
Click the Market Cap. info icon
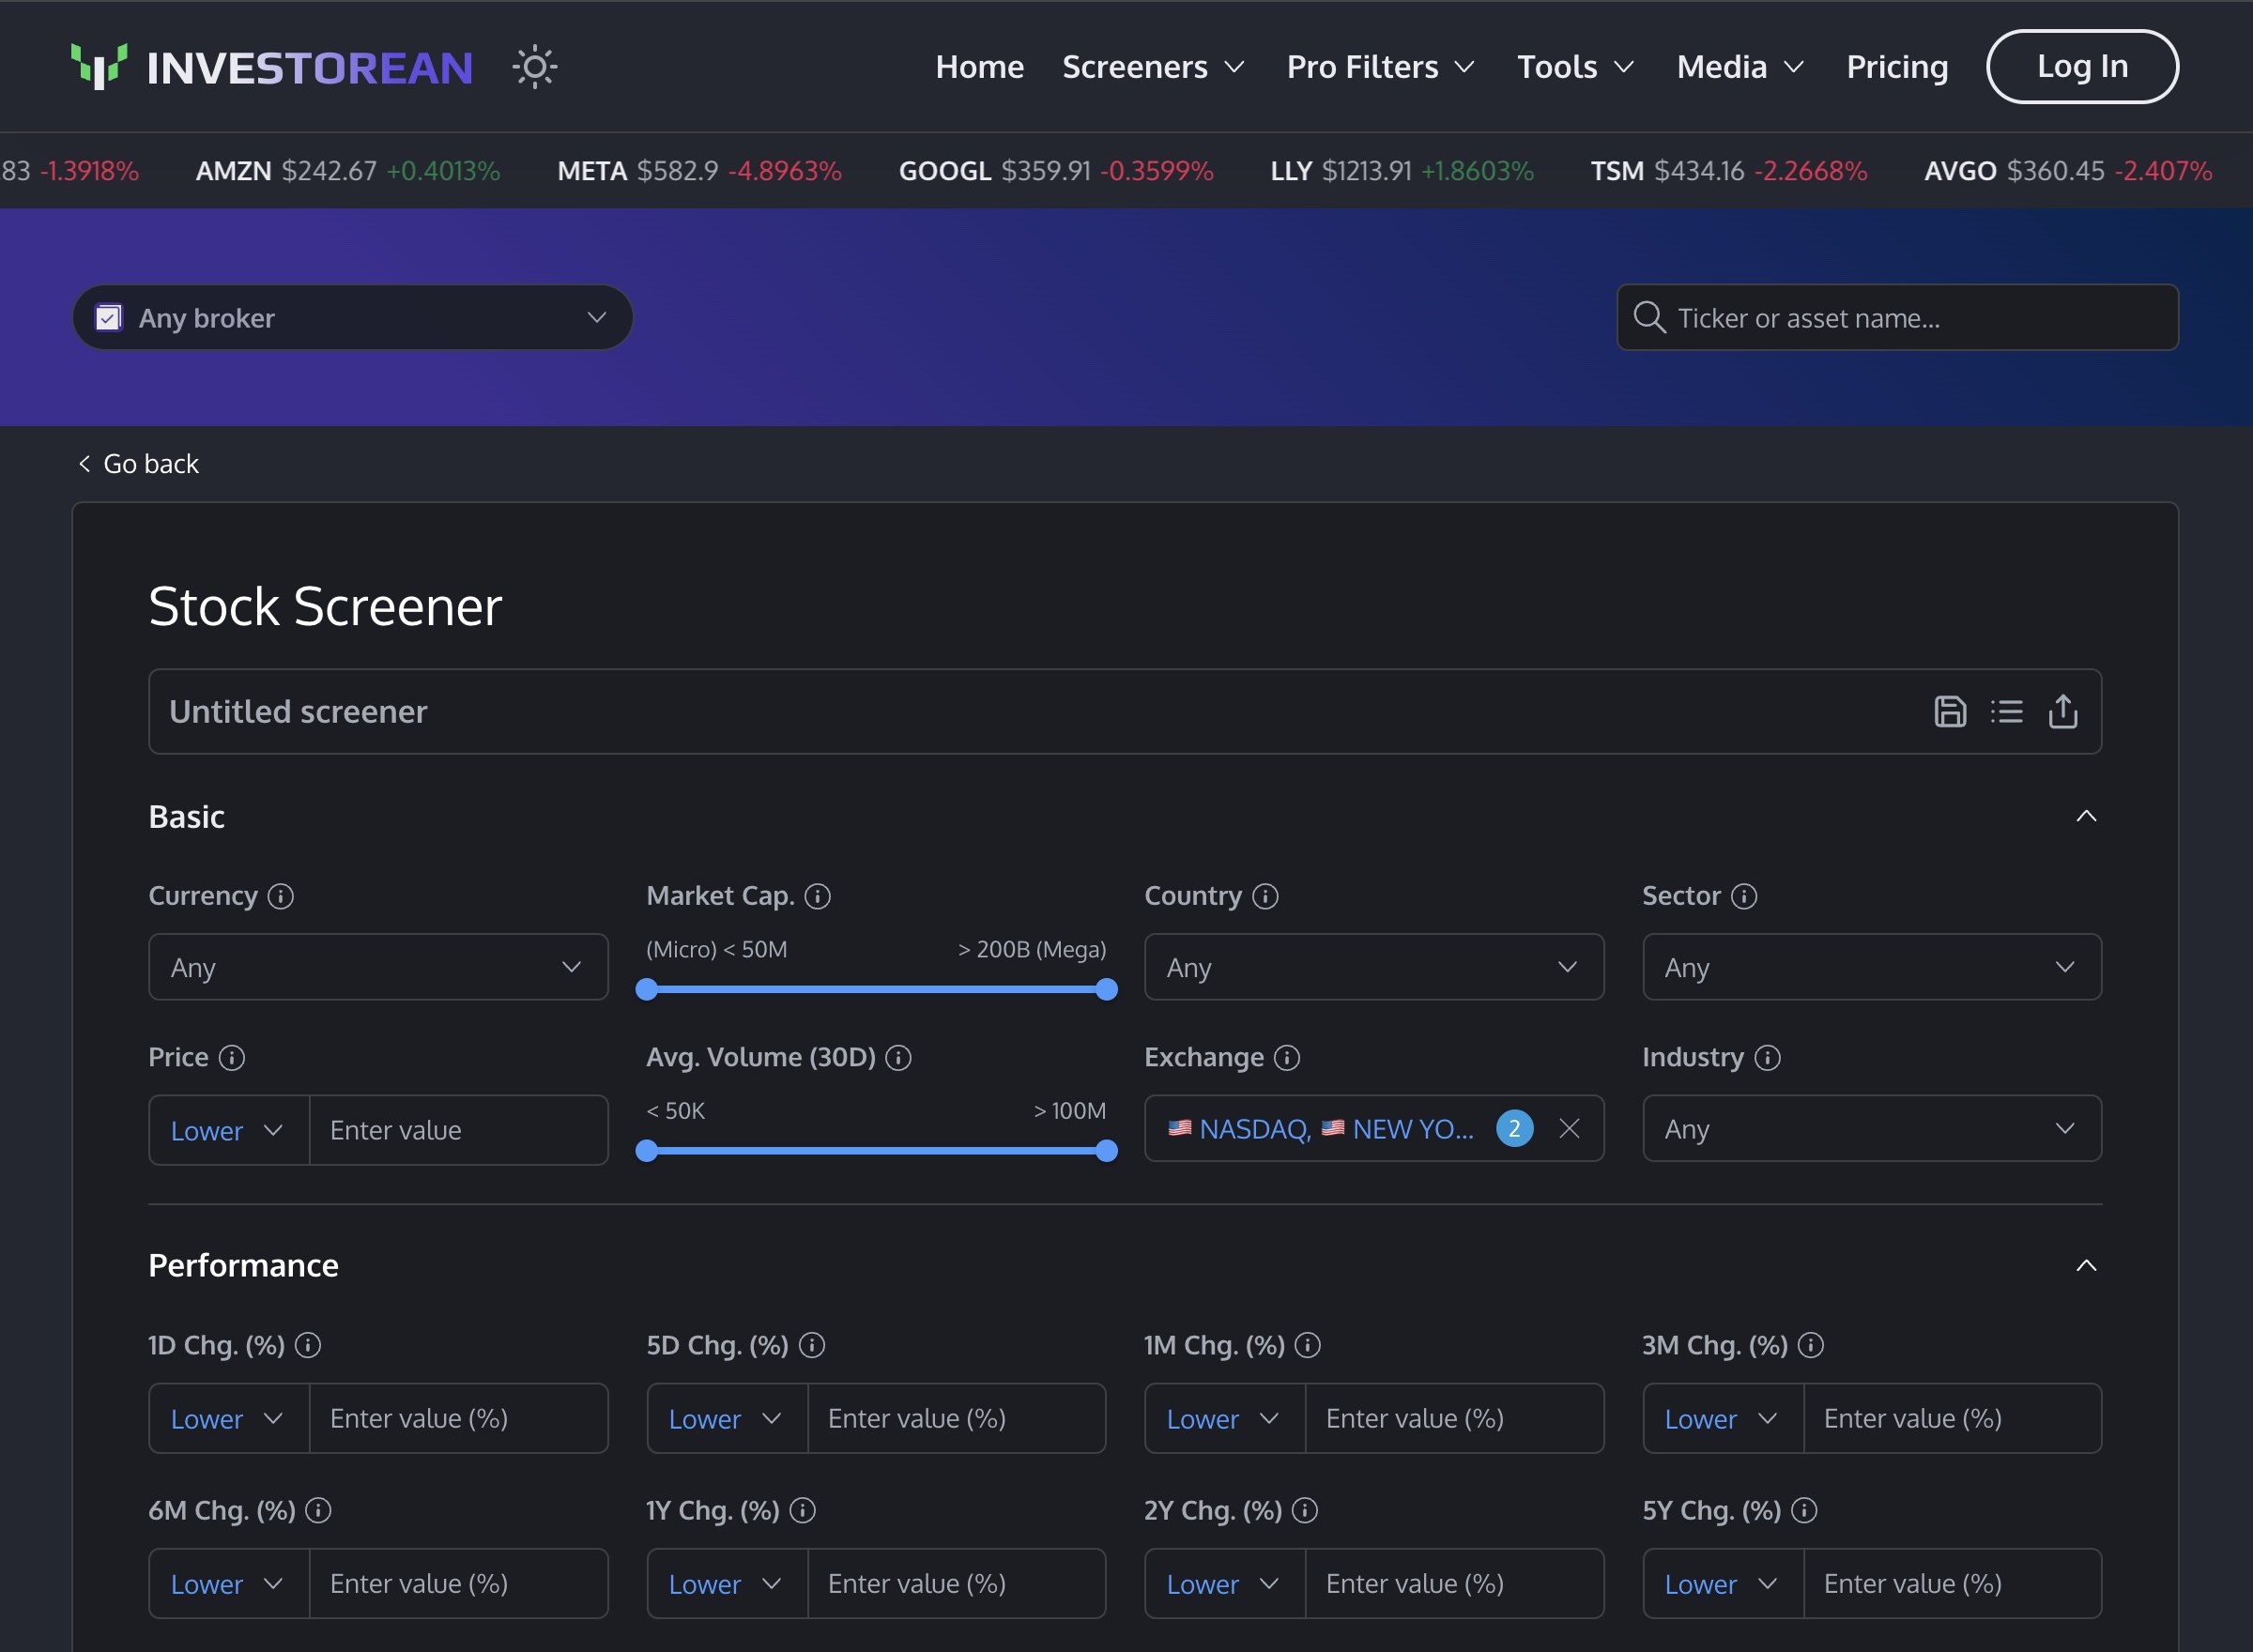coord(818,896)
